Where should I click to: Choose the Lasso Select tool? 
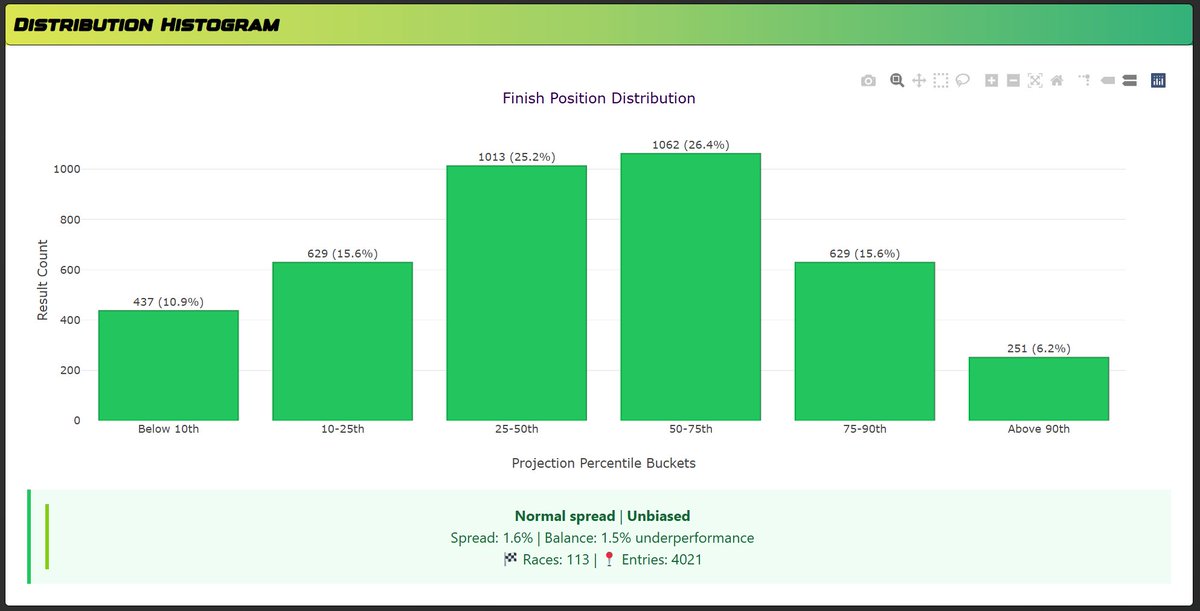962,81
